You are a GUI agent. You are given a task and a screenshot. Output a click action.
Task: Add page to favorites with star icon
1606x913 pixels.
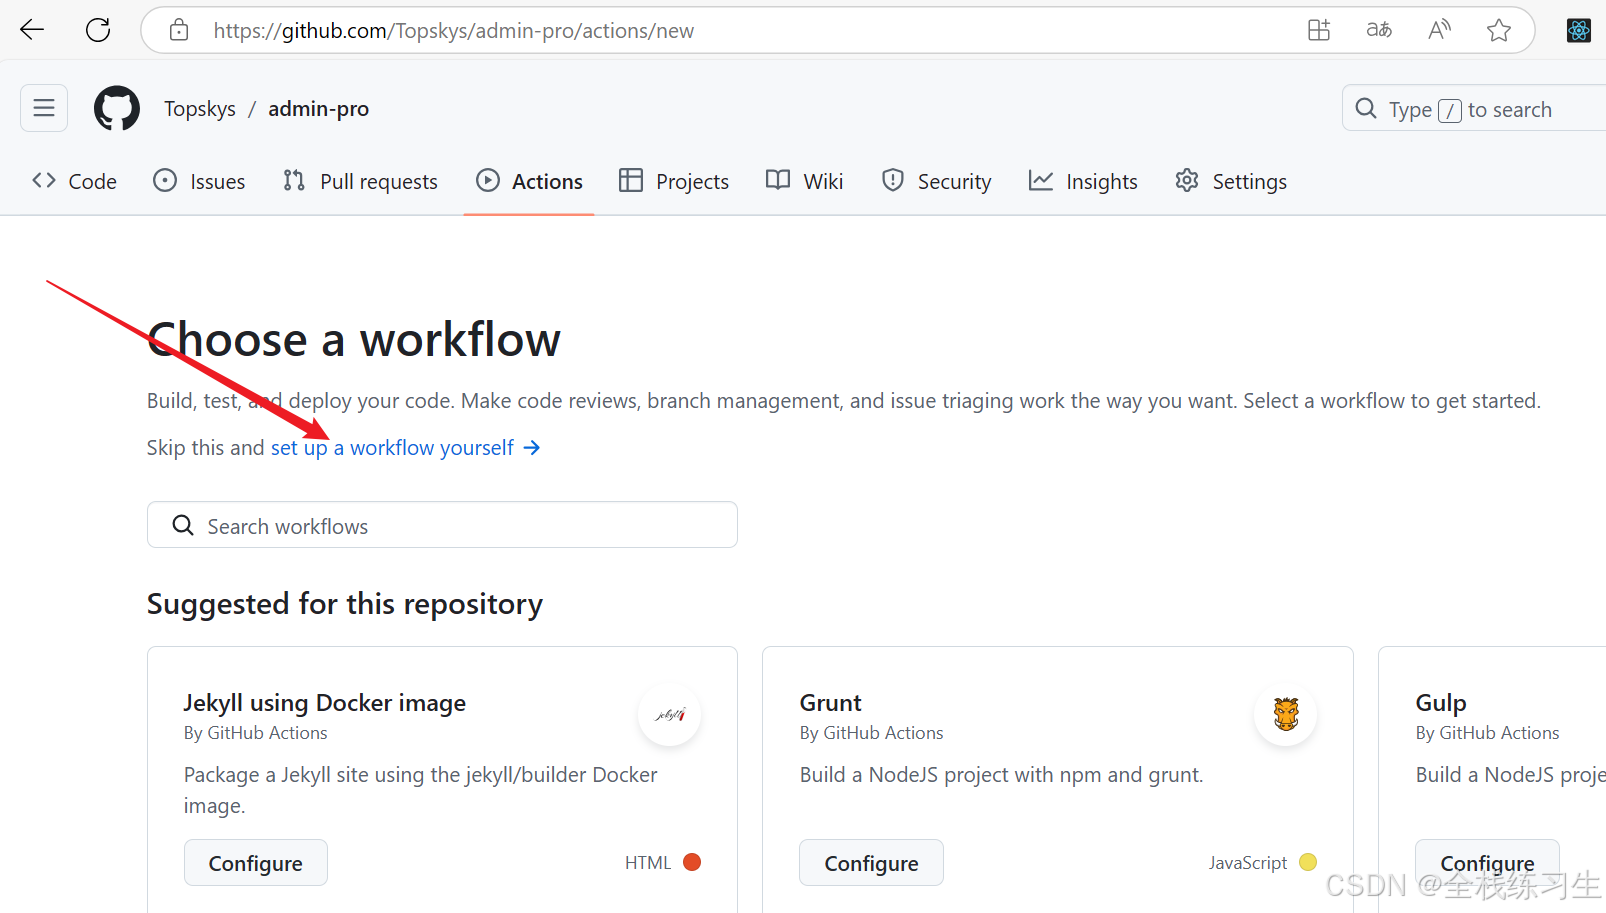(1499, 30)
